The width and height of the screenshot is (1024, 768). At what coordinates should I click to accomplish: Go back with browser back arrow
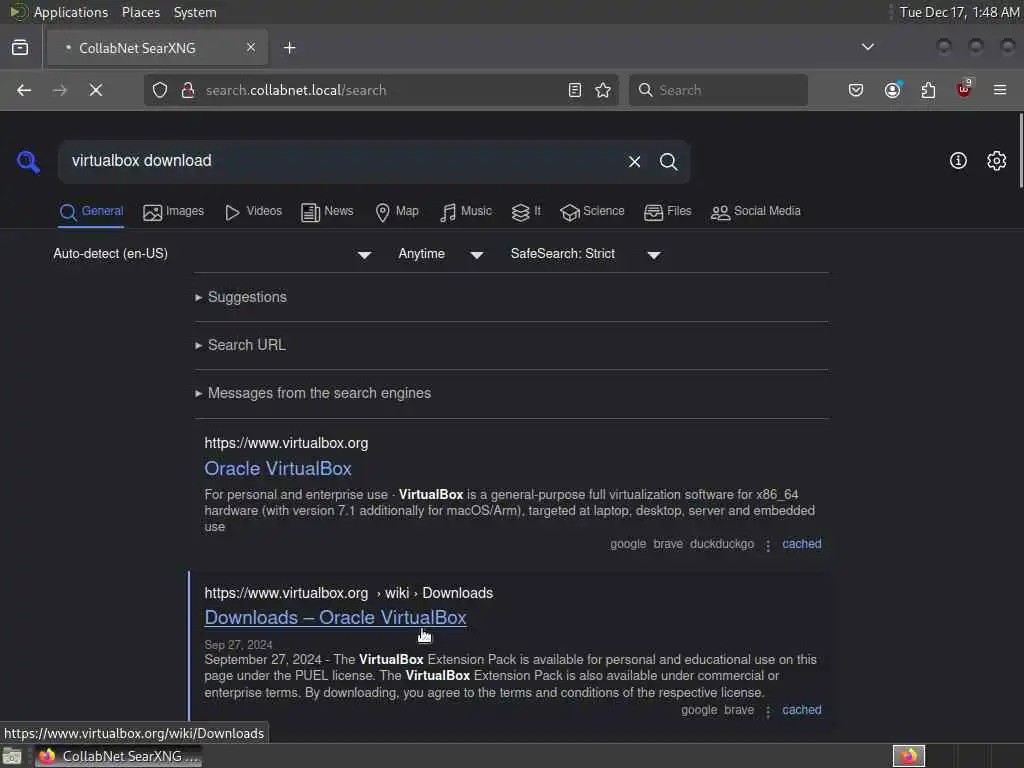(x=24, y=90)
